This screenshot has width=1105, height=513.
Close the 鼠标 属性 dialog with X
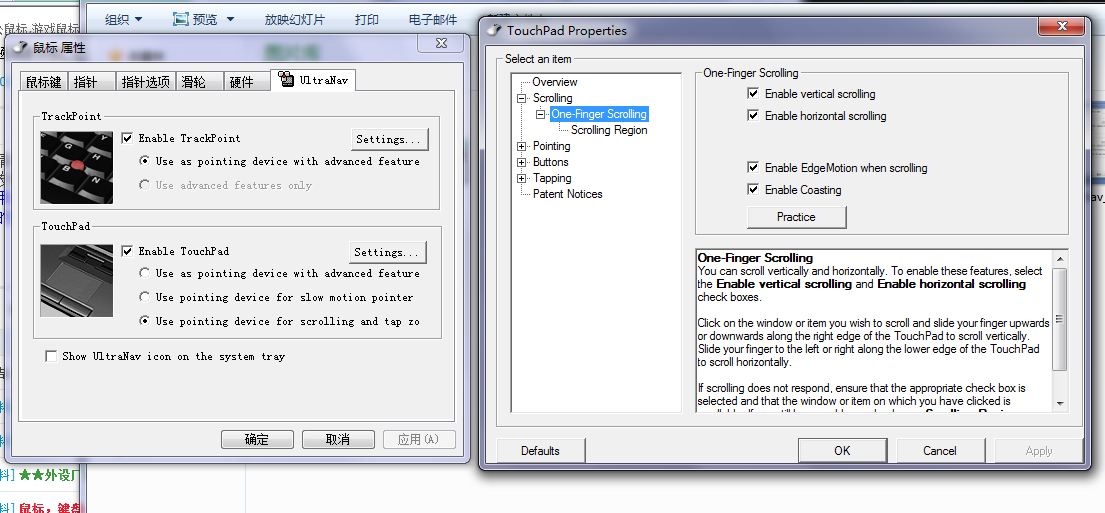tap(440, 43)
